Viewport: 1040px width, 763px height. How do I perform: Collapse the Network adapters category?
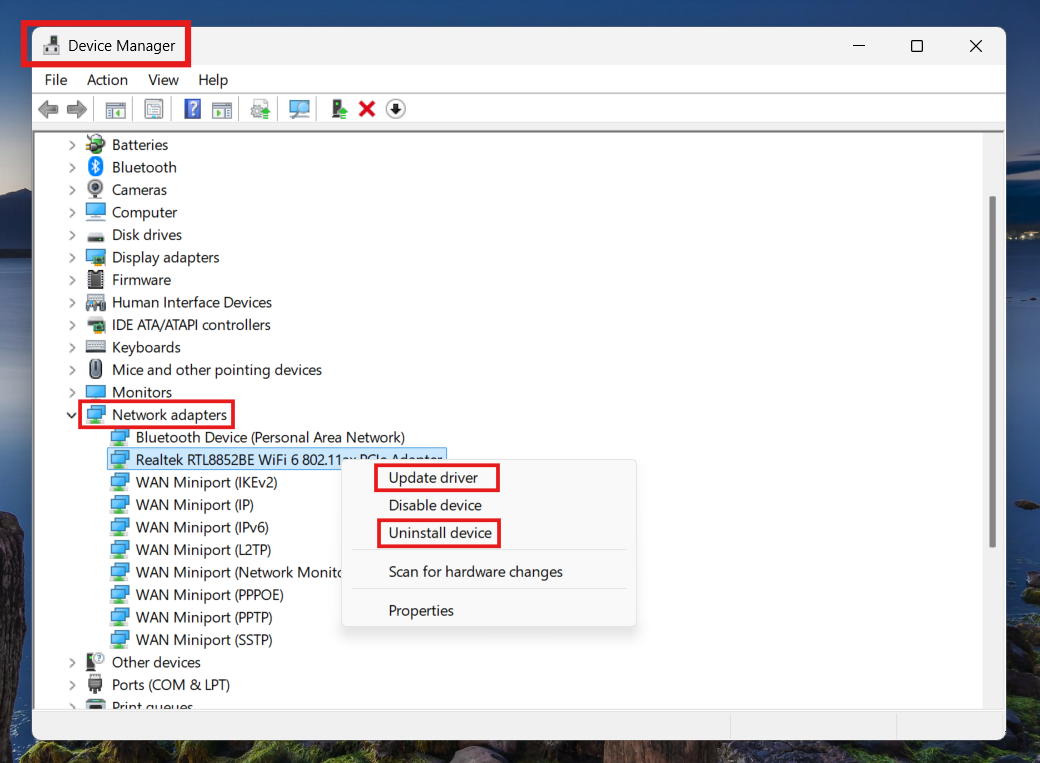(x=72, y=415)
